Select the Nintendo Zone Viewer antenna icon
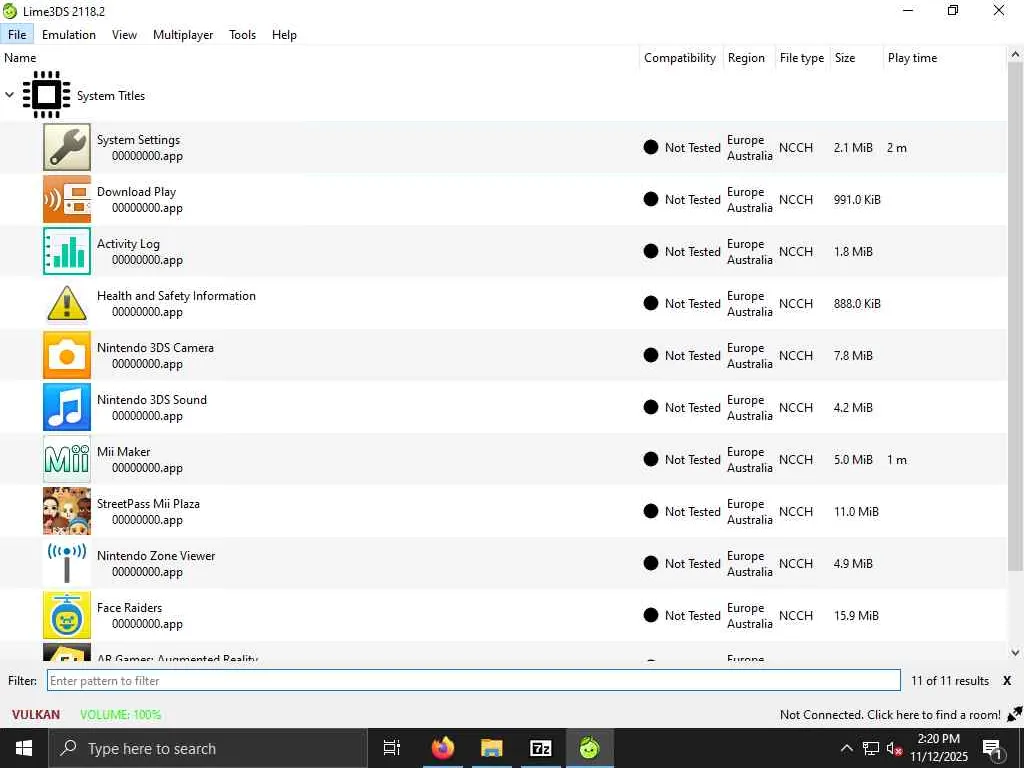1024x768 pixels. point(67,563)
